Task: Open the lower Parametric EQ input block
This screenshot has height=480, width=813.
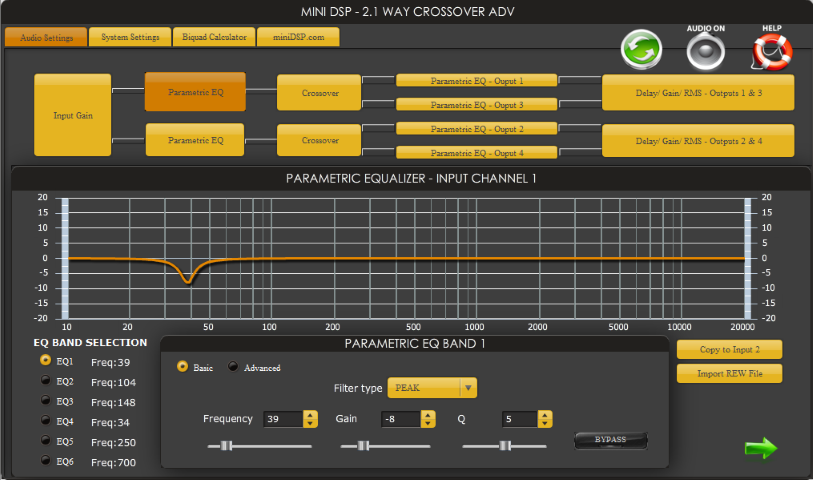Action: [195, 139]
